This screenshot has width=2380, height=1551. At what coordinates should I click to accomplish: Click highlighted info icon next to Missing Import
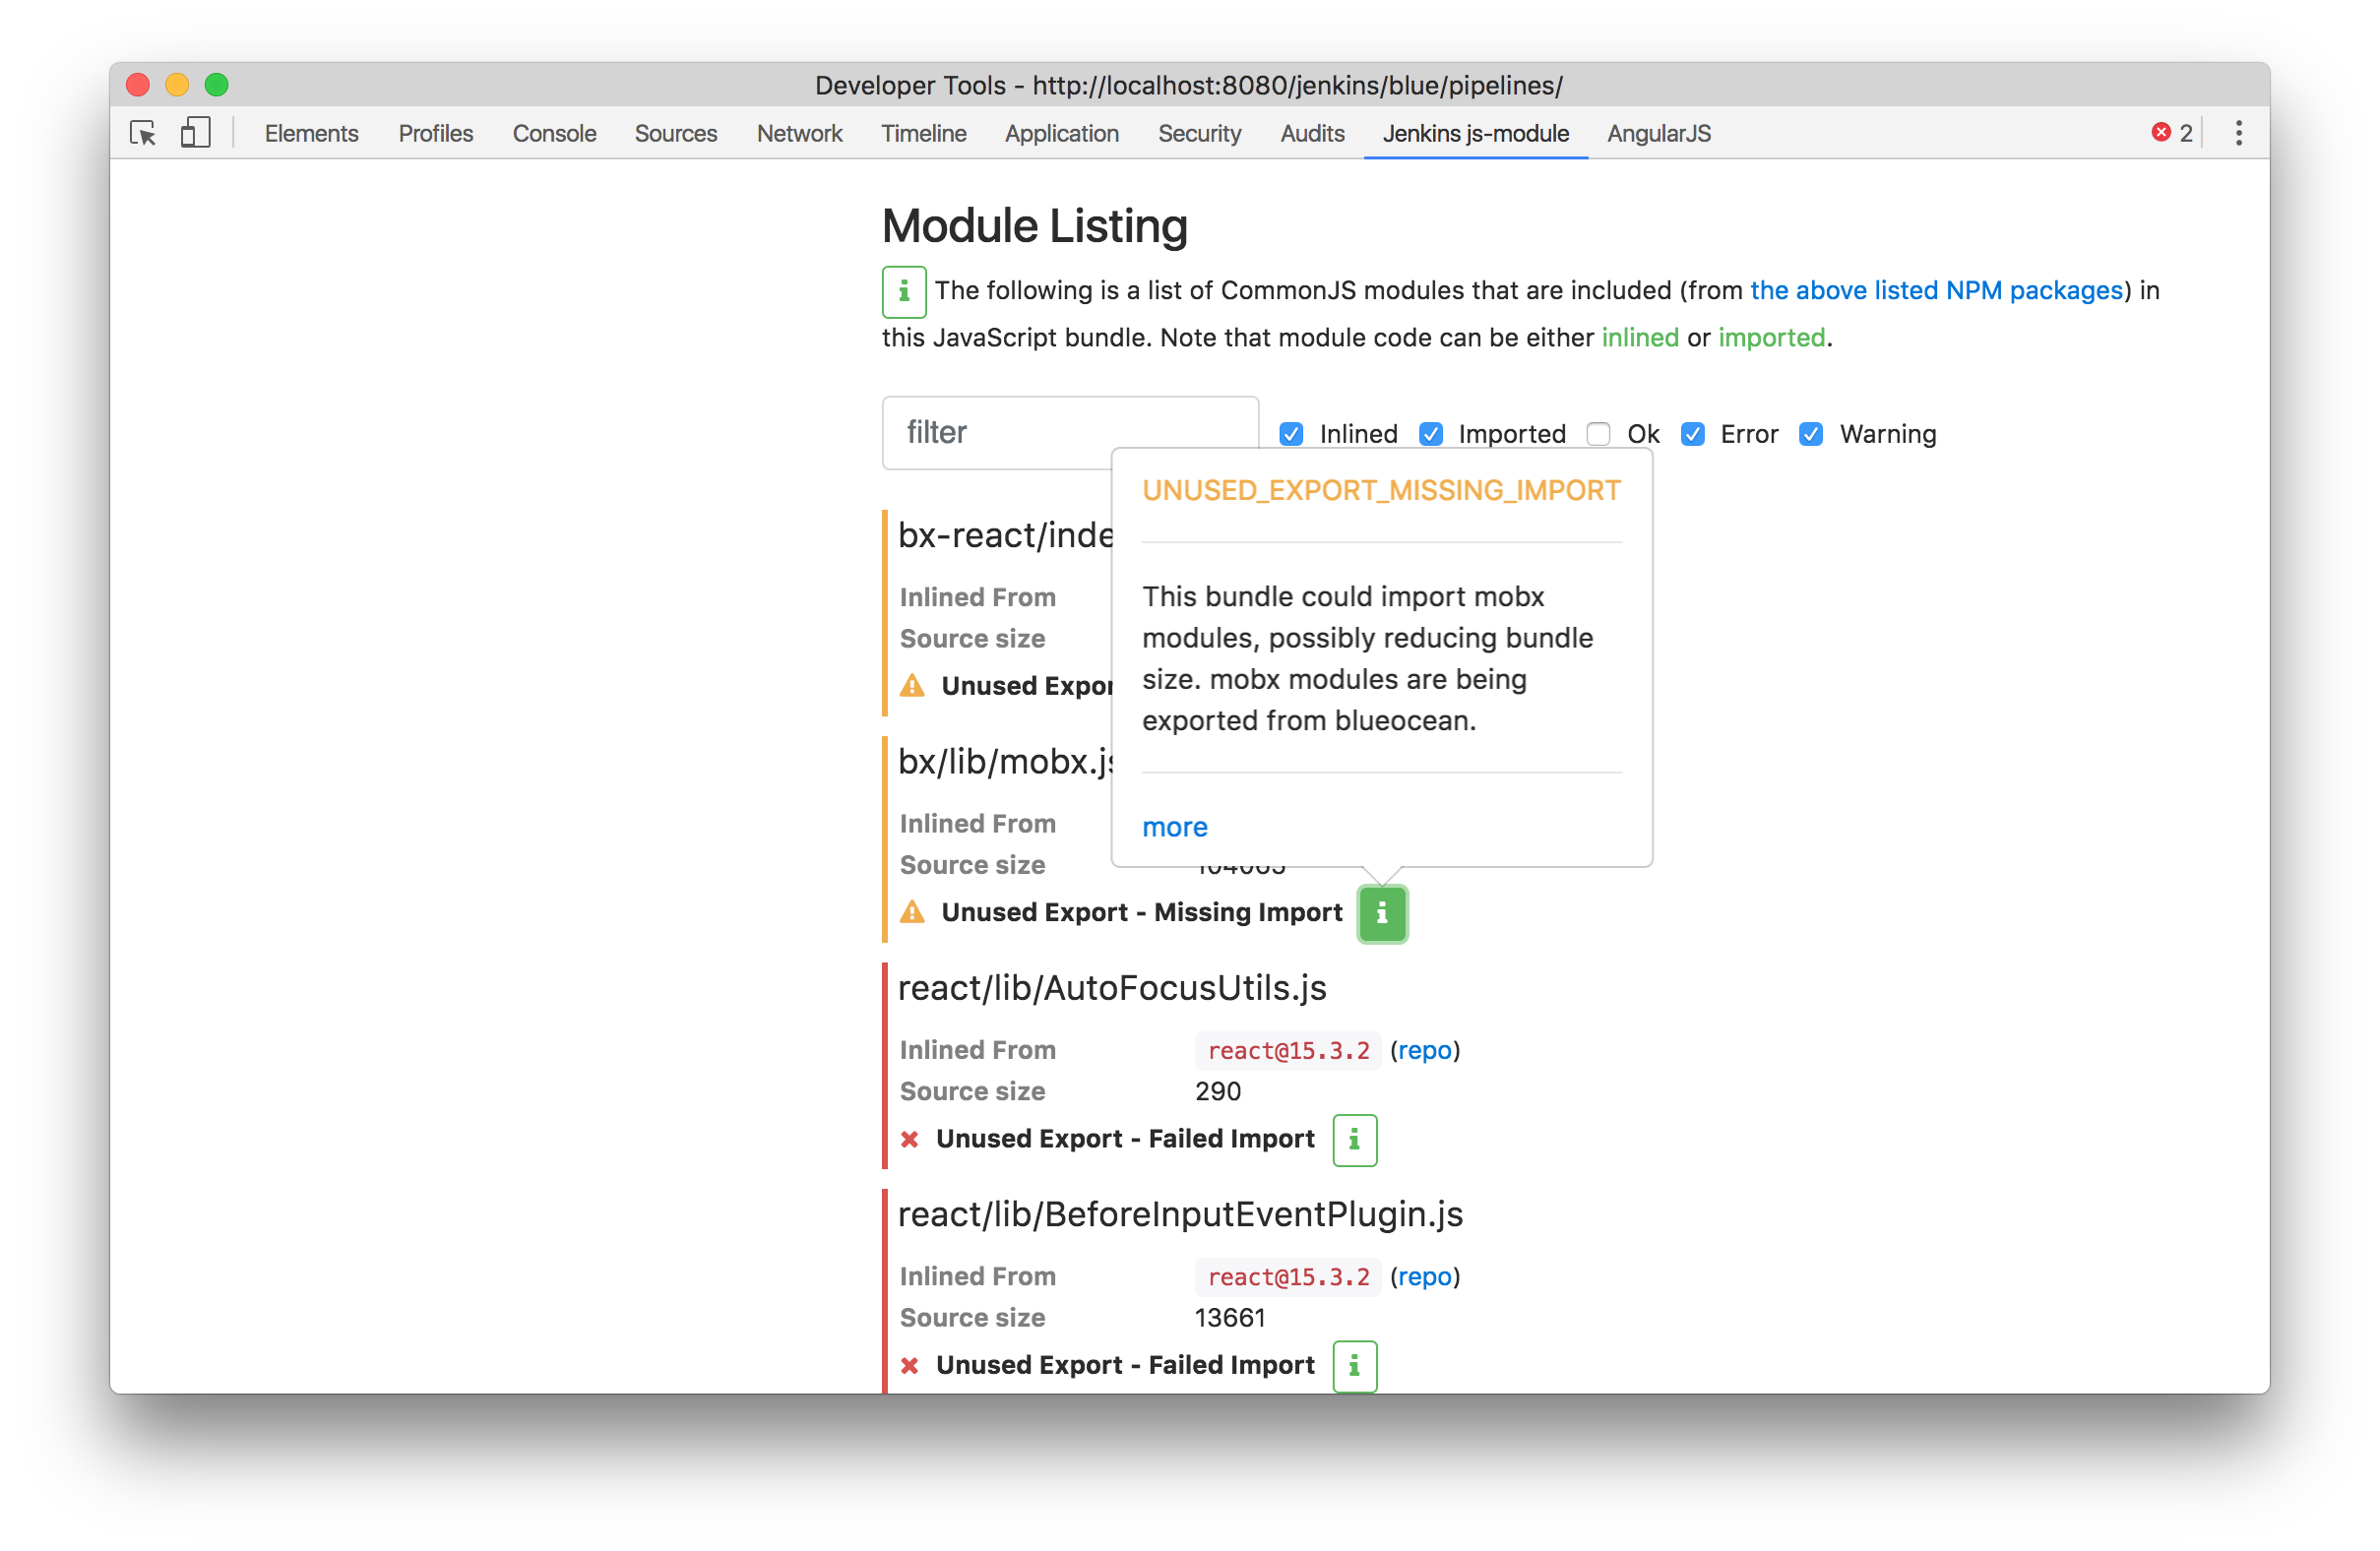click(1381, 913)
